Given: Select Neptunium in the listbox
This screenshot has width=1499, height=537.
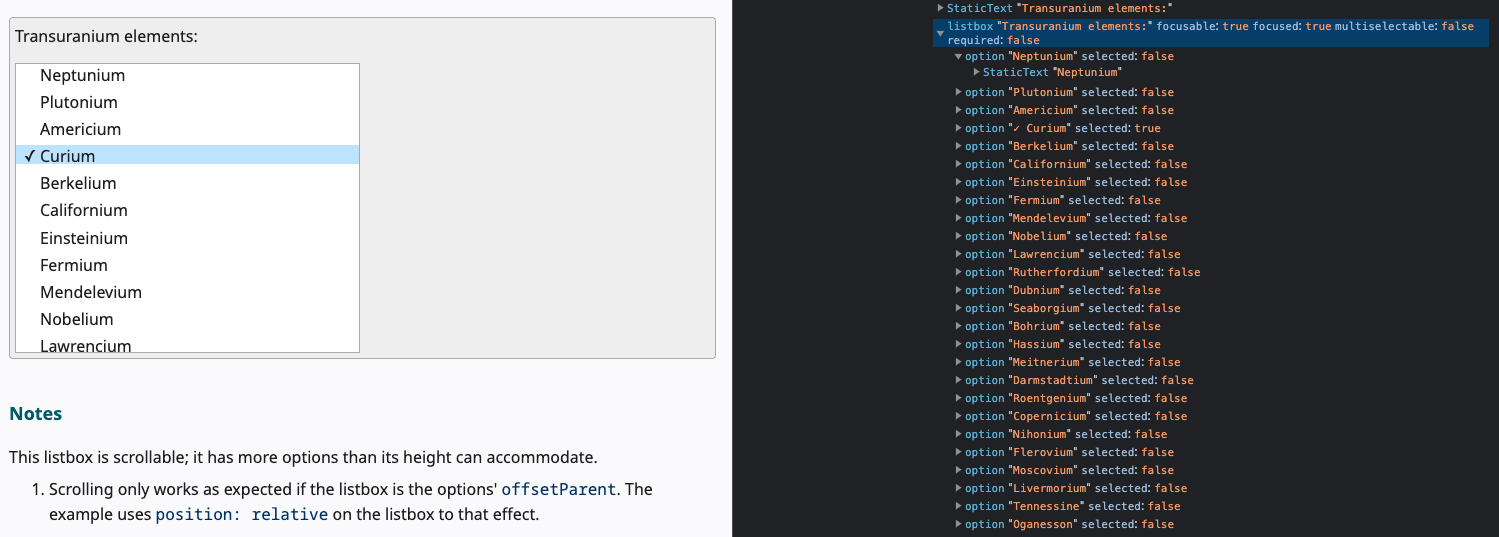Looking at the screenshot, I should [187, 76].
